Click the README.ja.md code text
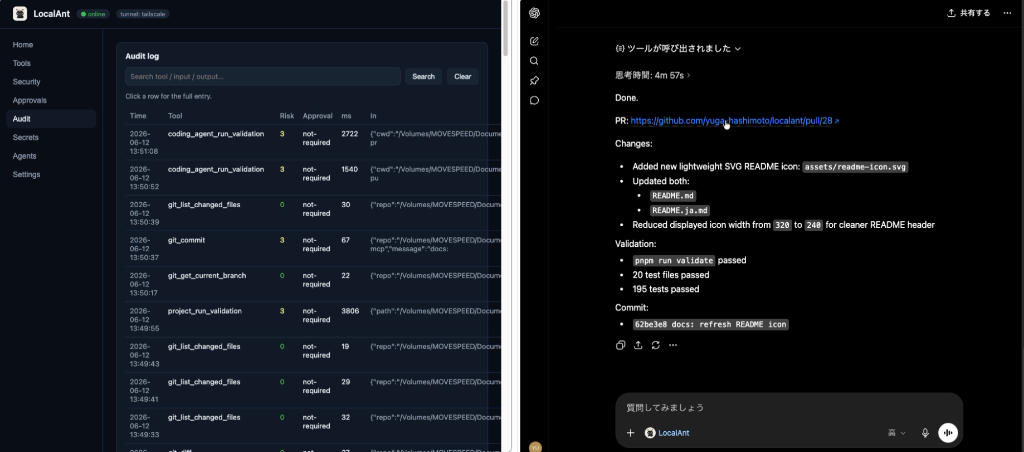Screen dimensions: 1024x452 (x=679, y=210)
